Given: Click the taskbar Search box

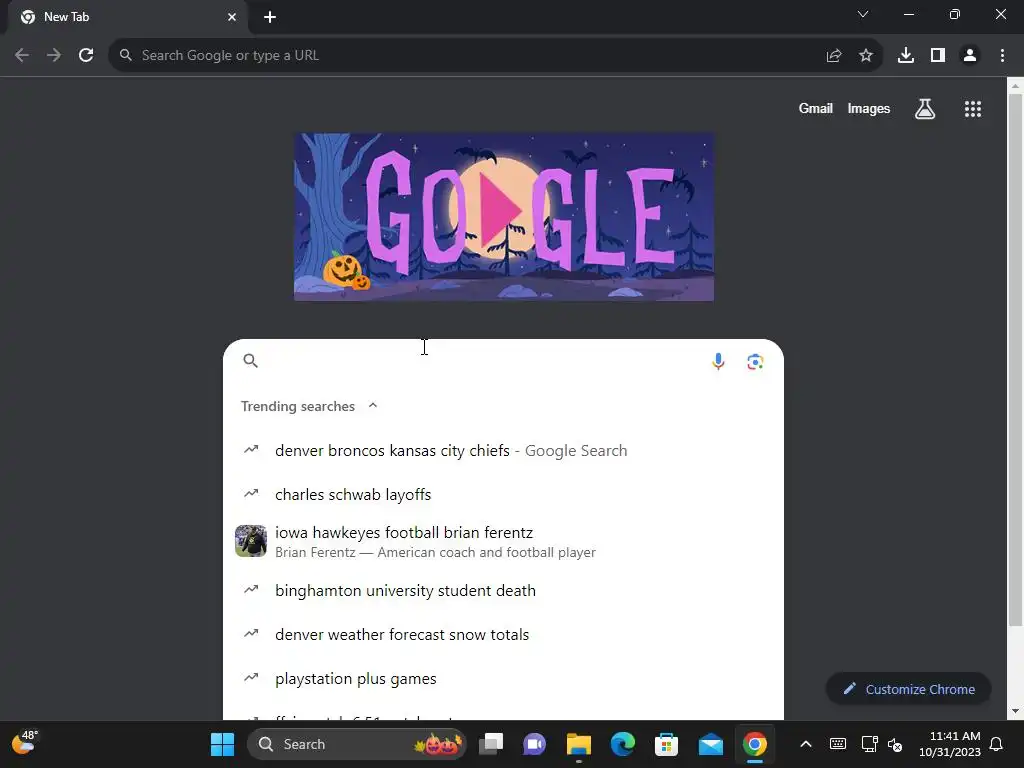Looking at the screenshot, I should tap(357, 744).
